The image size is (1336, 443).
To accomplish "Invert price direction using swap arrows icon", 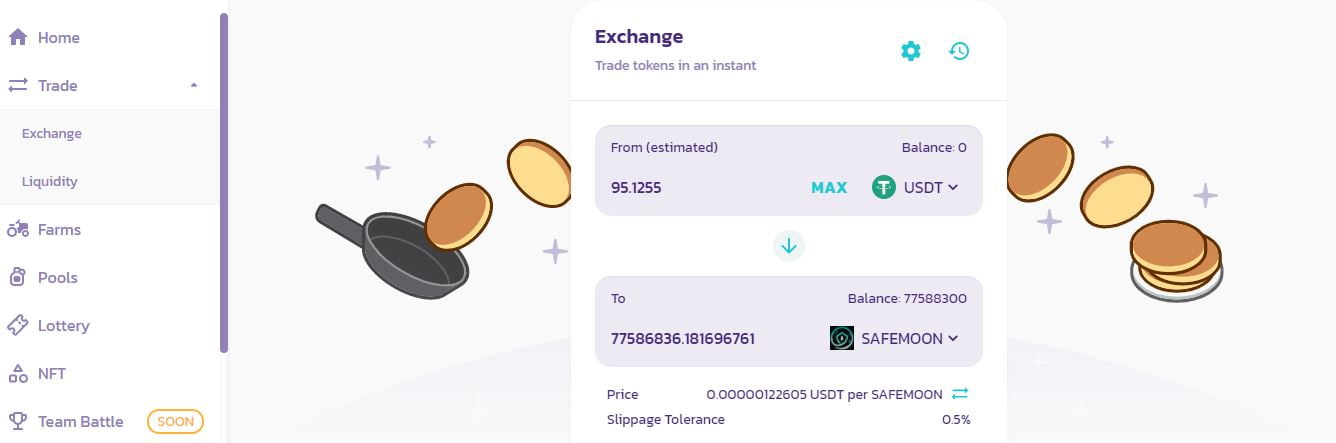I will pyautogui.click(x=960, y=394).
